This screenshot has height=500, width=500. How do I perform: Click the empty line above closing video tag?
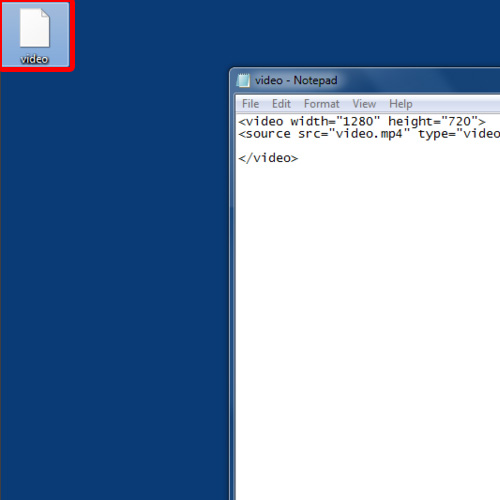(368, 146)
